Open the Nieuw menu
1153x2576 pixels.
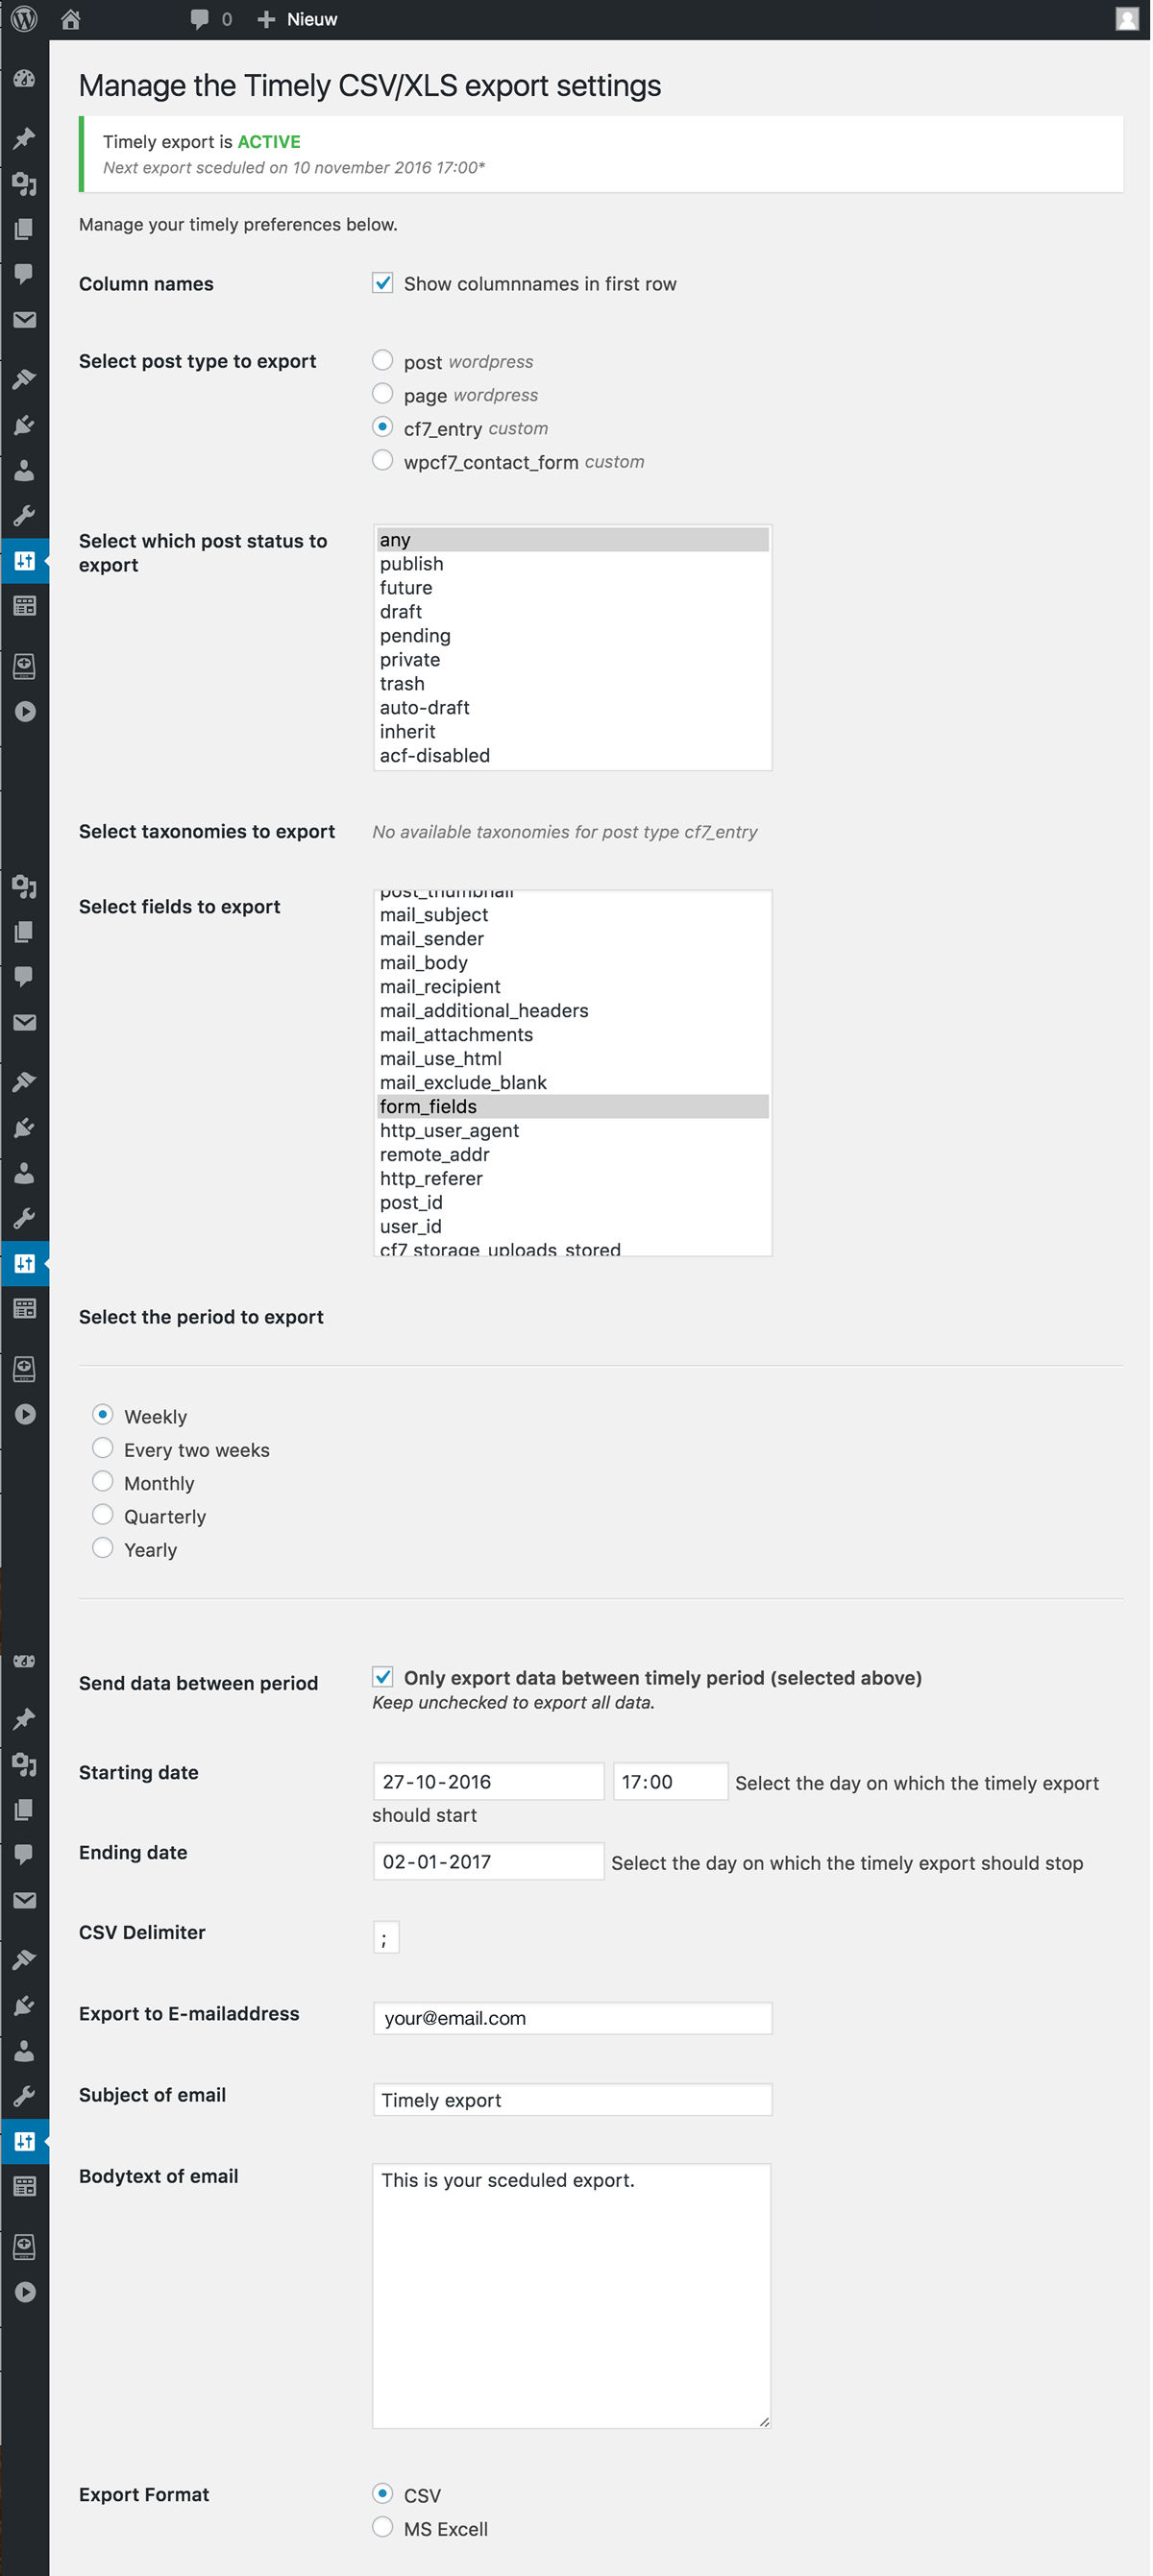(298, 19)
